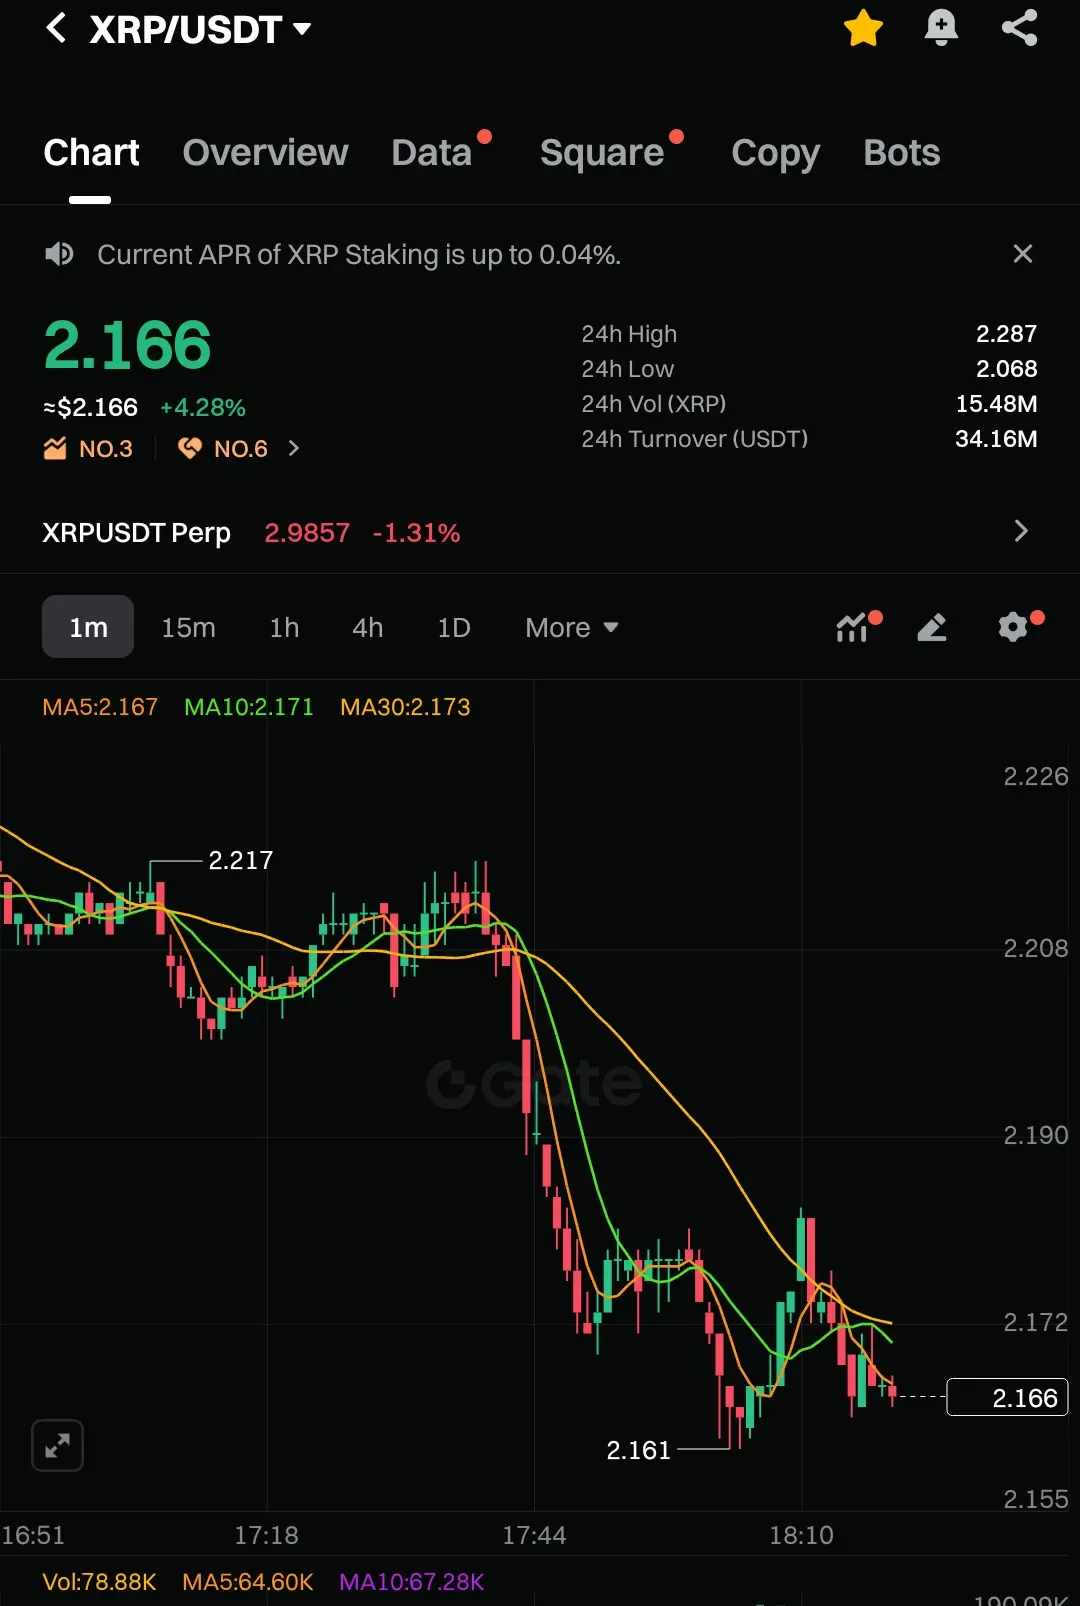
Task: Open the NO.6 popularity ranking badge
Action: point(223,449)
